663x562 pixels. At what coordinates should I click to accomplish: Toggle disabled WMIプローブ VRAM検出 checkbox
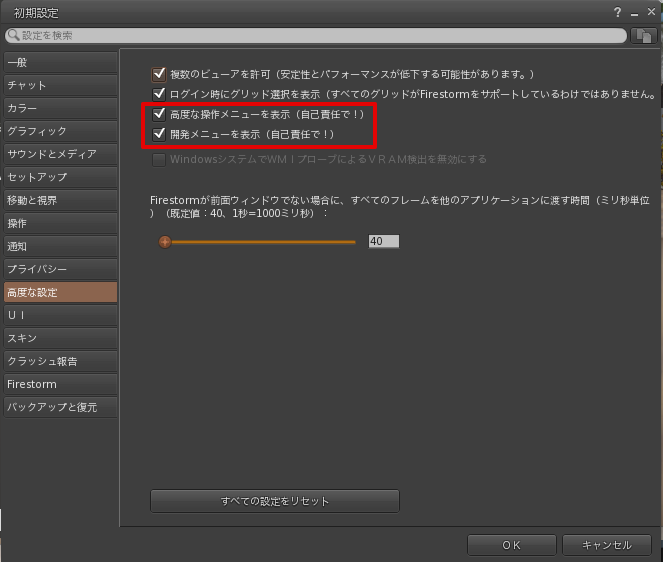(x=159, y=159)
